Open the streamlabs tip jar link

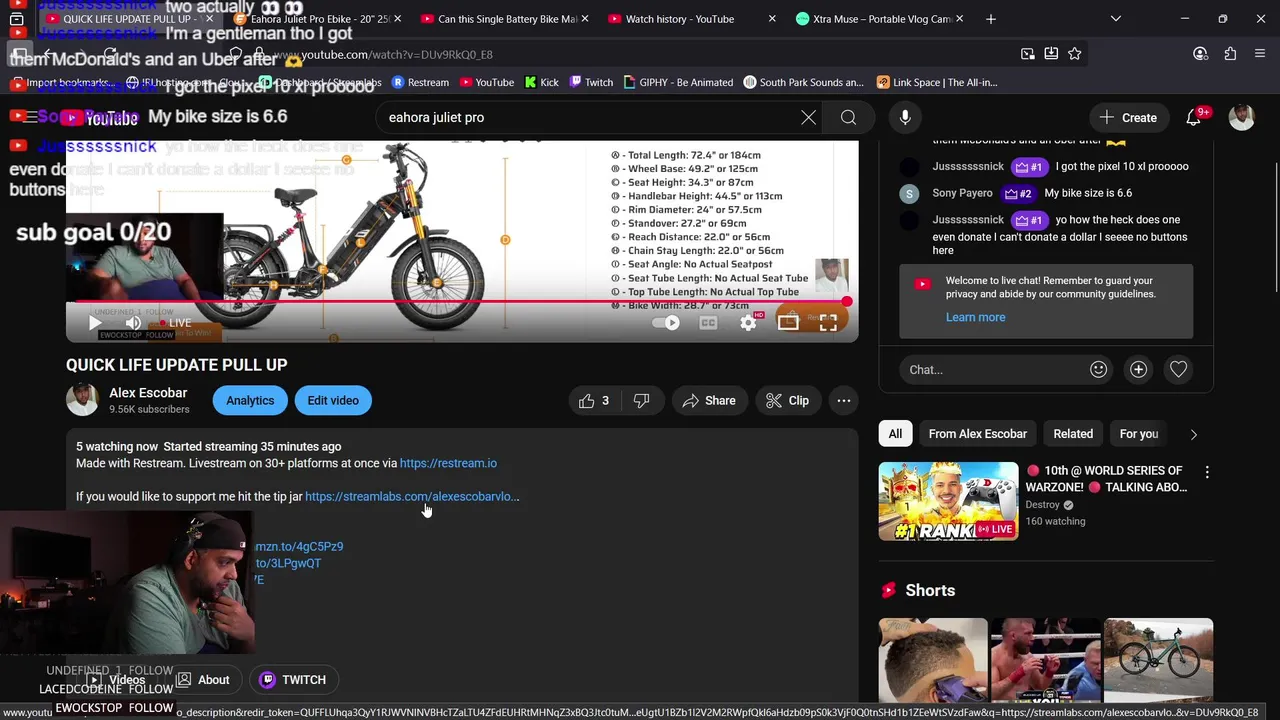[x=412, y=496]
